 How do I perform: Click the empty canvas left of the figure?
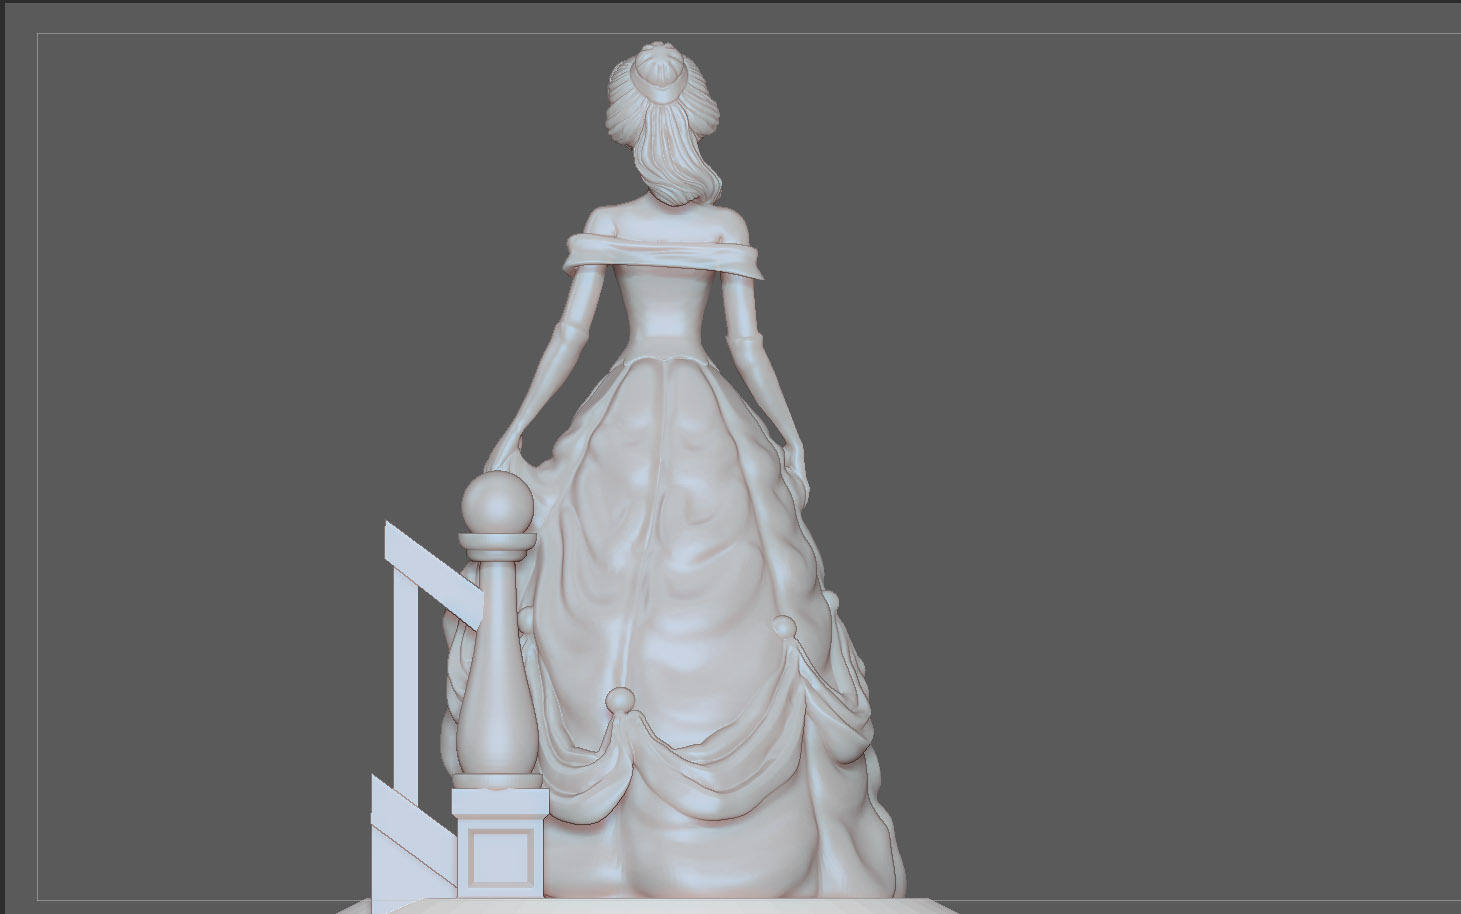click(250, 400)
